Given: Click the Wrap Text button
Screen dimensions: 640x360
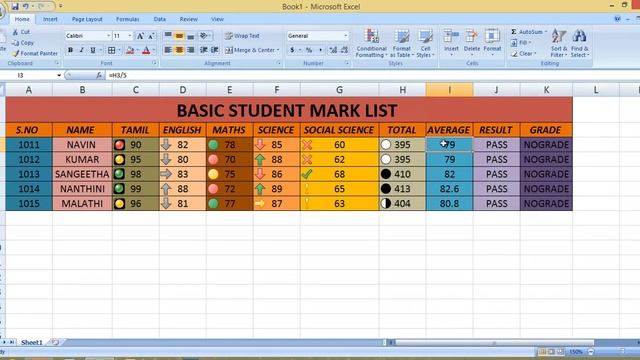Looking at the screenshot, I should pyautogui.click(x=242, y=36).
